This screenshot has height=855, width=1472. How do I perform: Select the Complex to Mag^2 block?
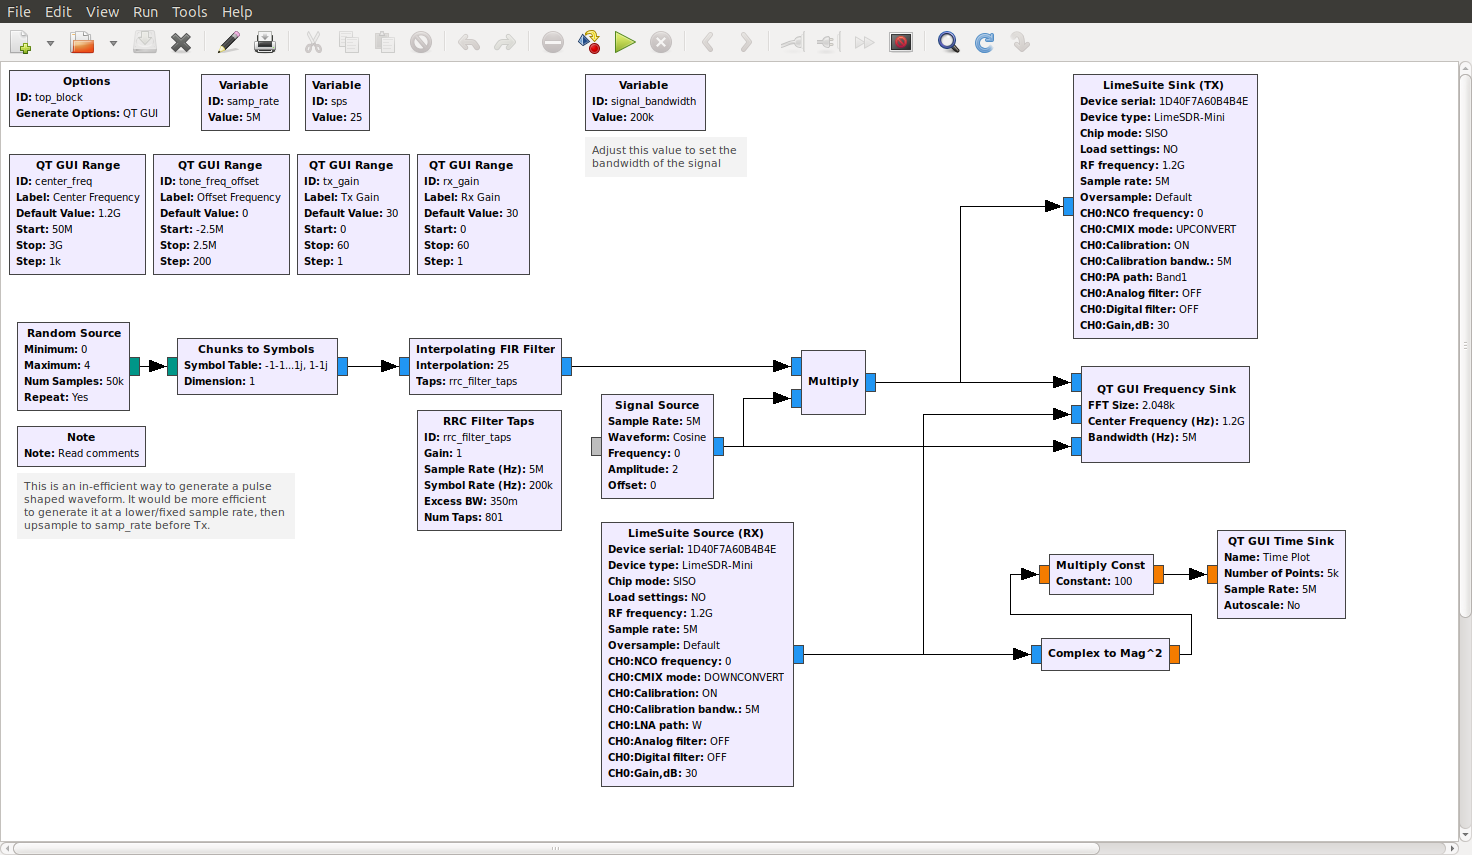(1105, 654)
